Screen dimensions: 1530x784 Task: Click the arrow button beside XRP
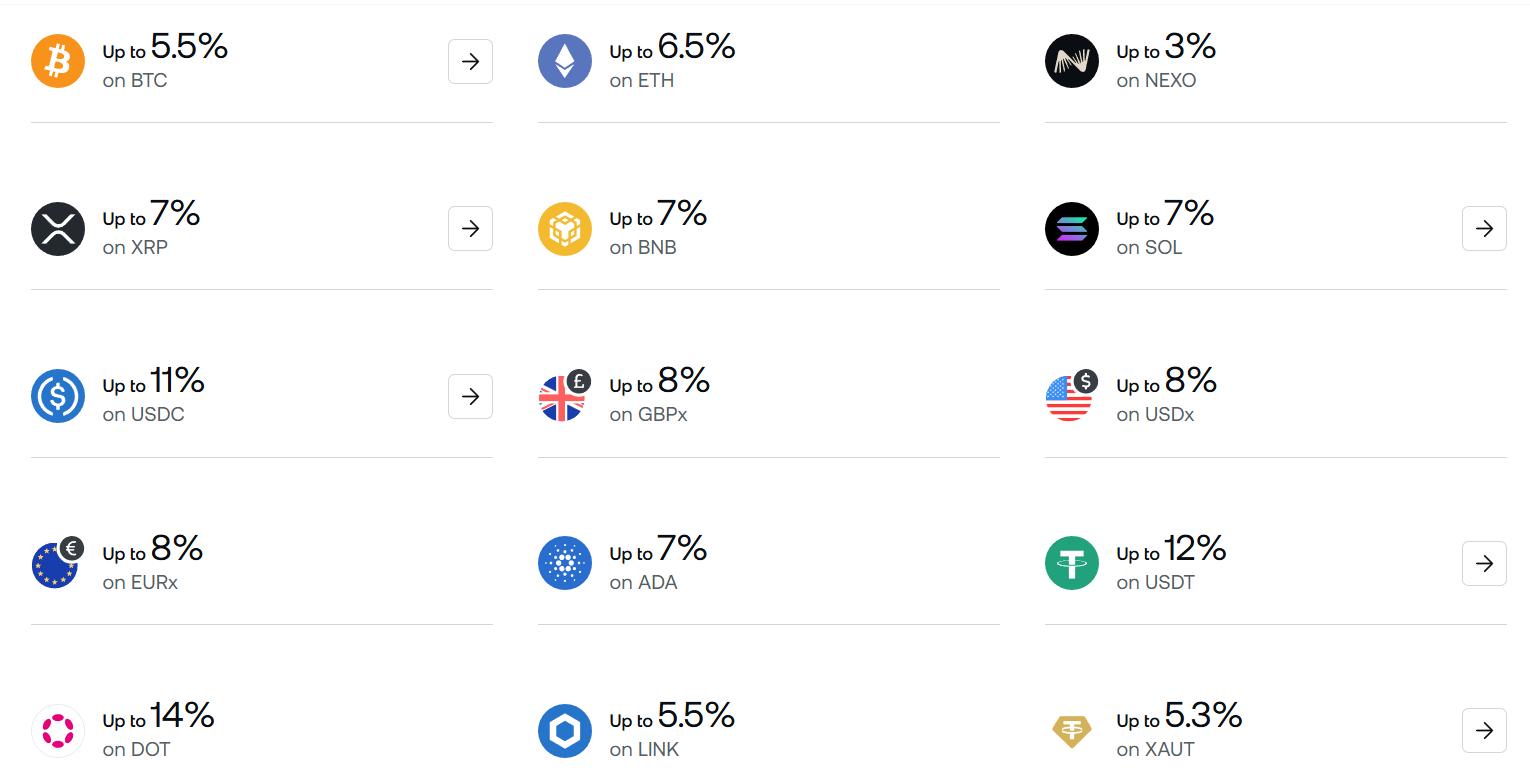pos(470,228)
